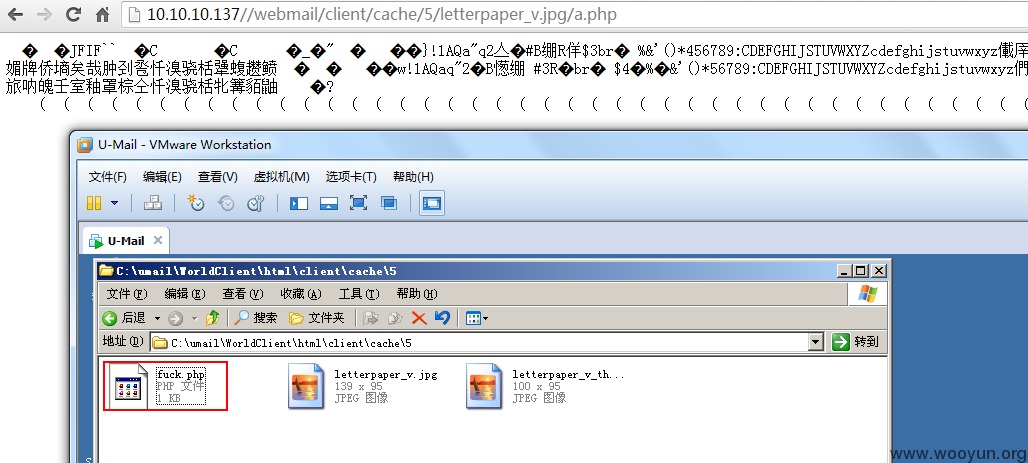Open Explorer 帮助(H) help menu
The width and height of the screenshot is (1028, 463).
pos(417,293)
